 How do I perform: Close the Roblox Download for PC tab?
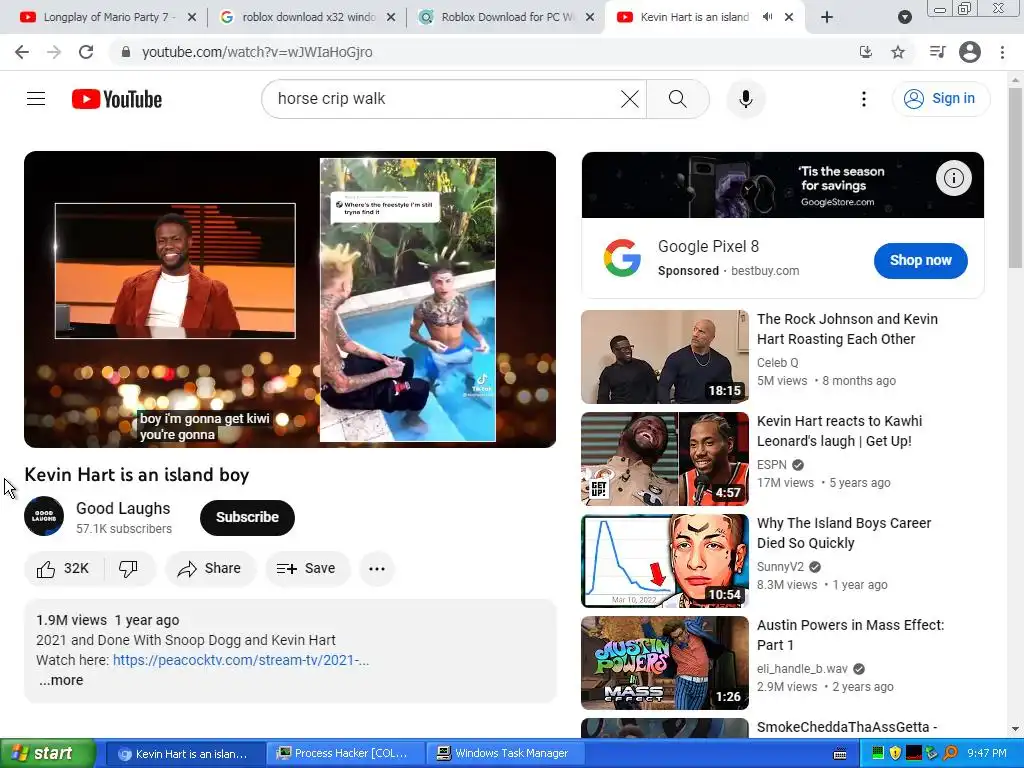[x=590, y=18]
